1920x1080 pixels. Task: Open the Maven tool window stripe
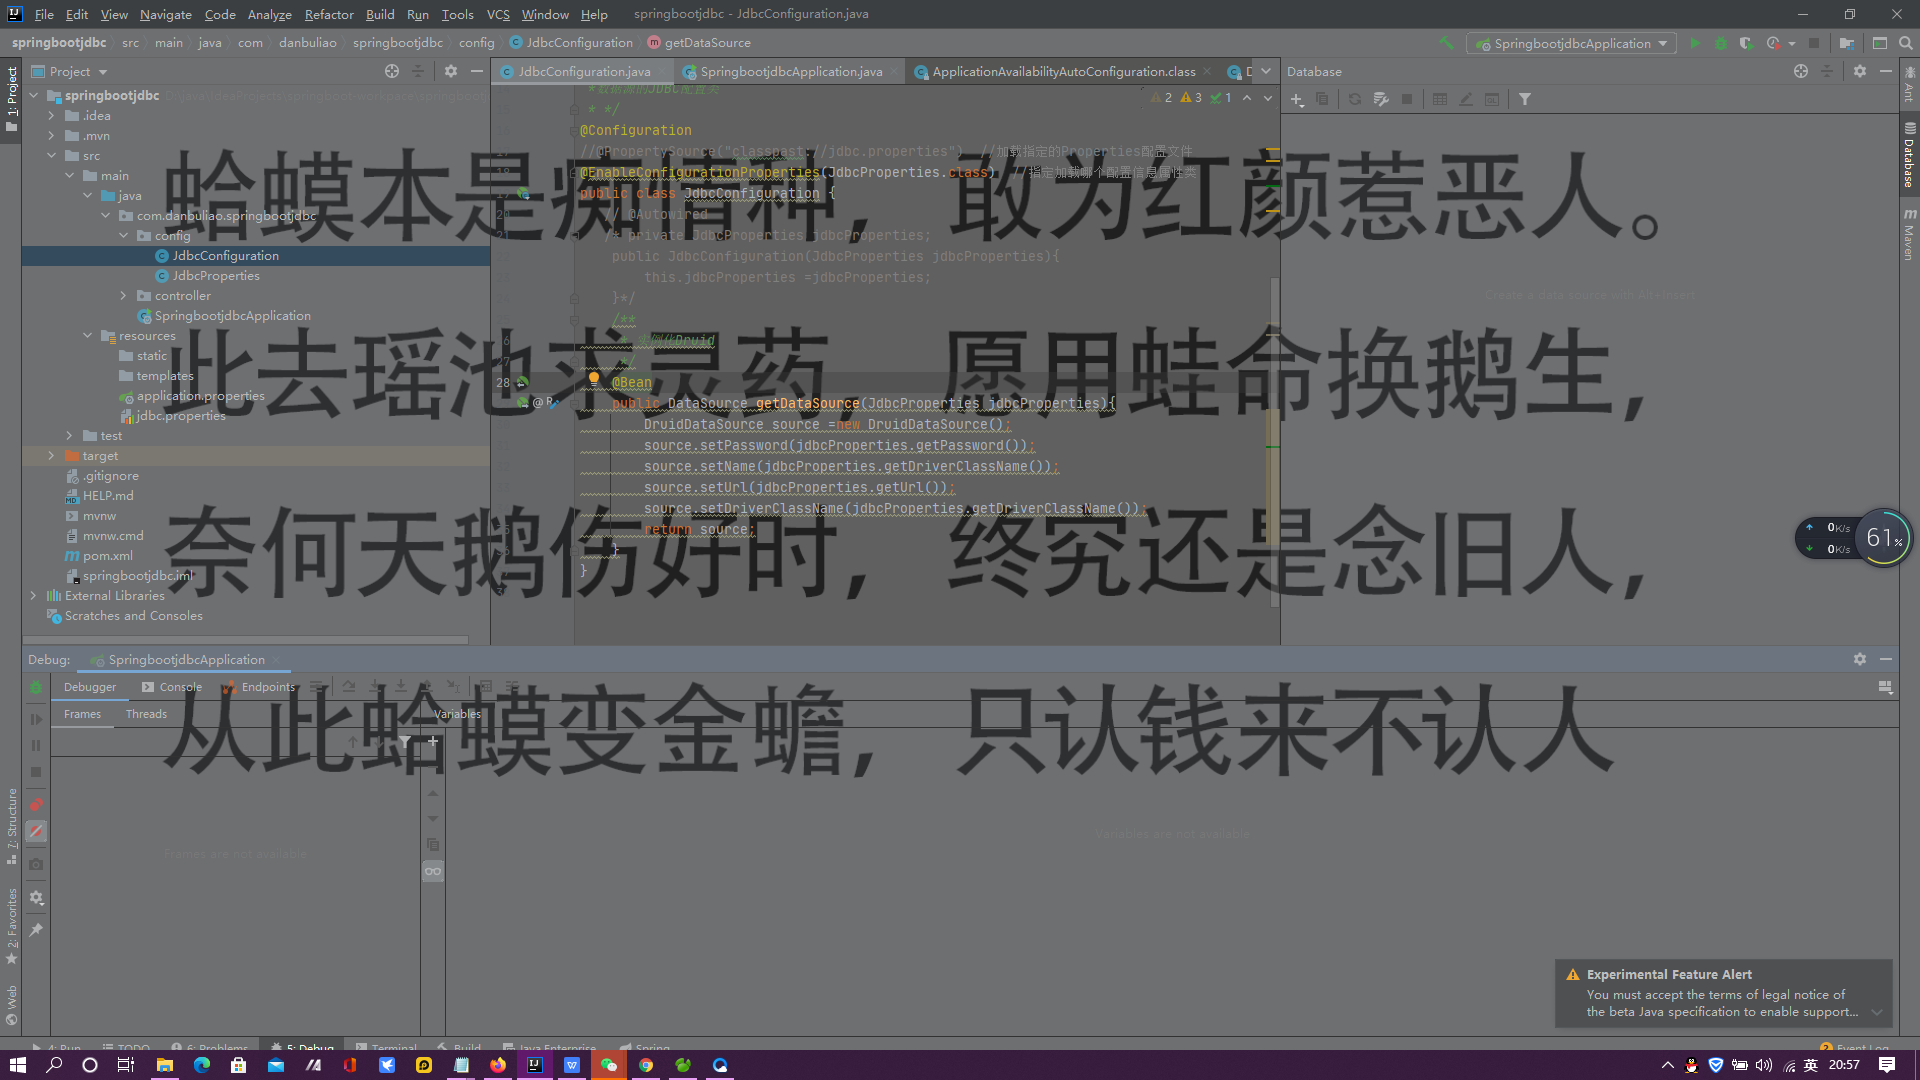click(1909, 235)
